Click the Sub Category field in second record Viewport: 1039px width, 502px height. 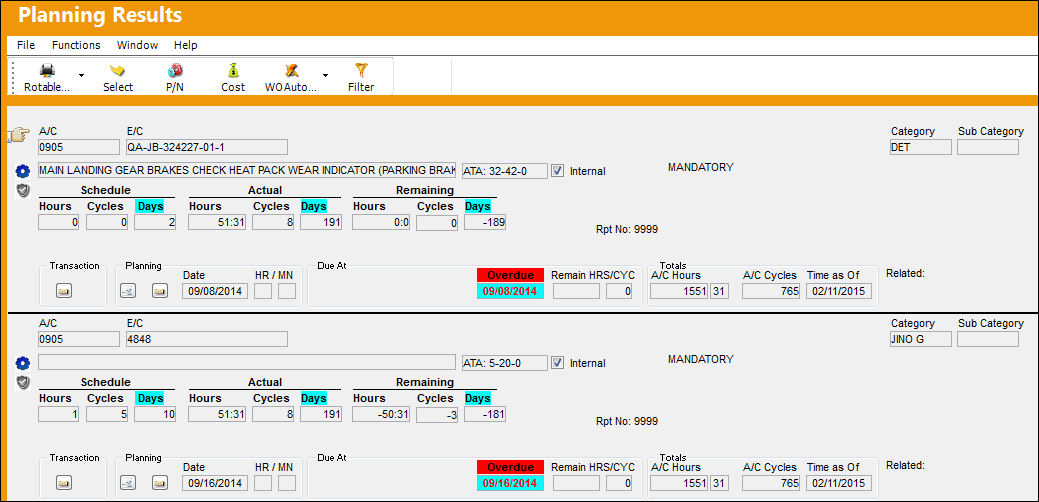tap(988, 339)
